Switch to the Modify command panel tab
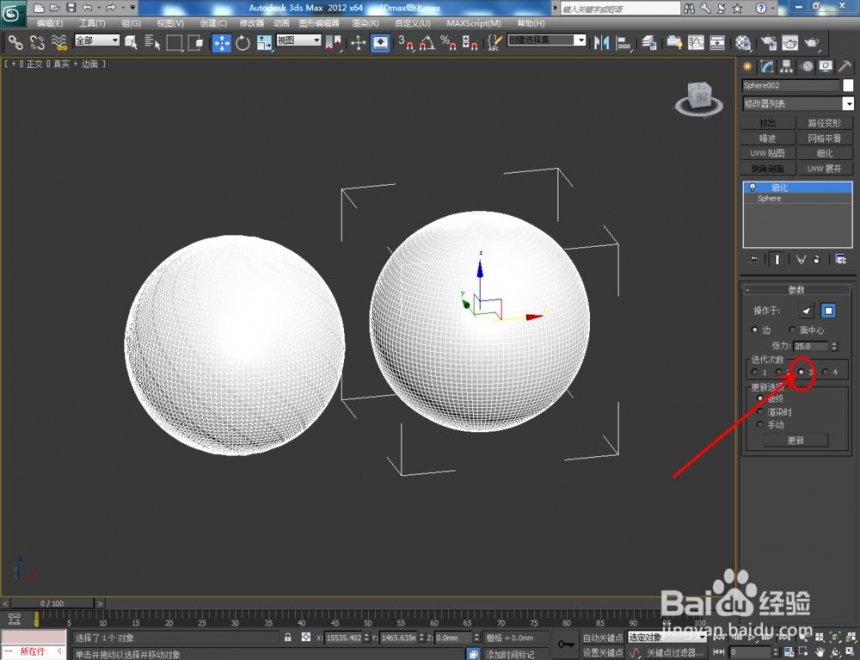Image resolution: width=860 pixels, height=660 pixels. click(767, 66)
